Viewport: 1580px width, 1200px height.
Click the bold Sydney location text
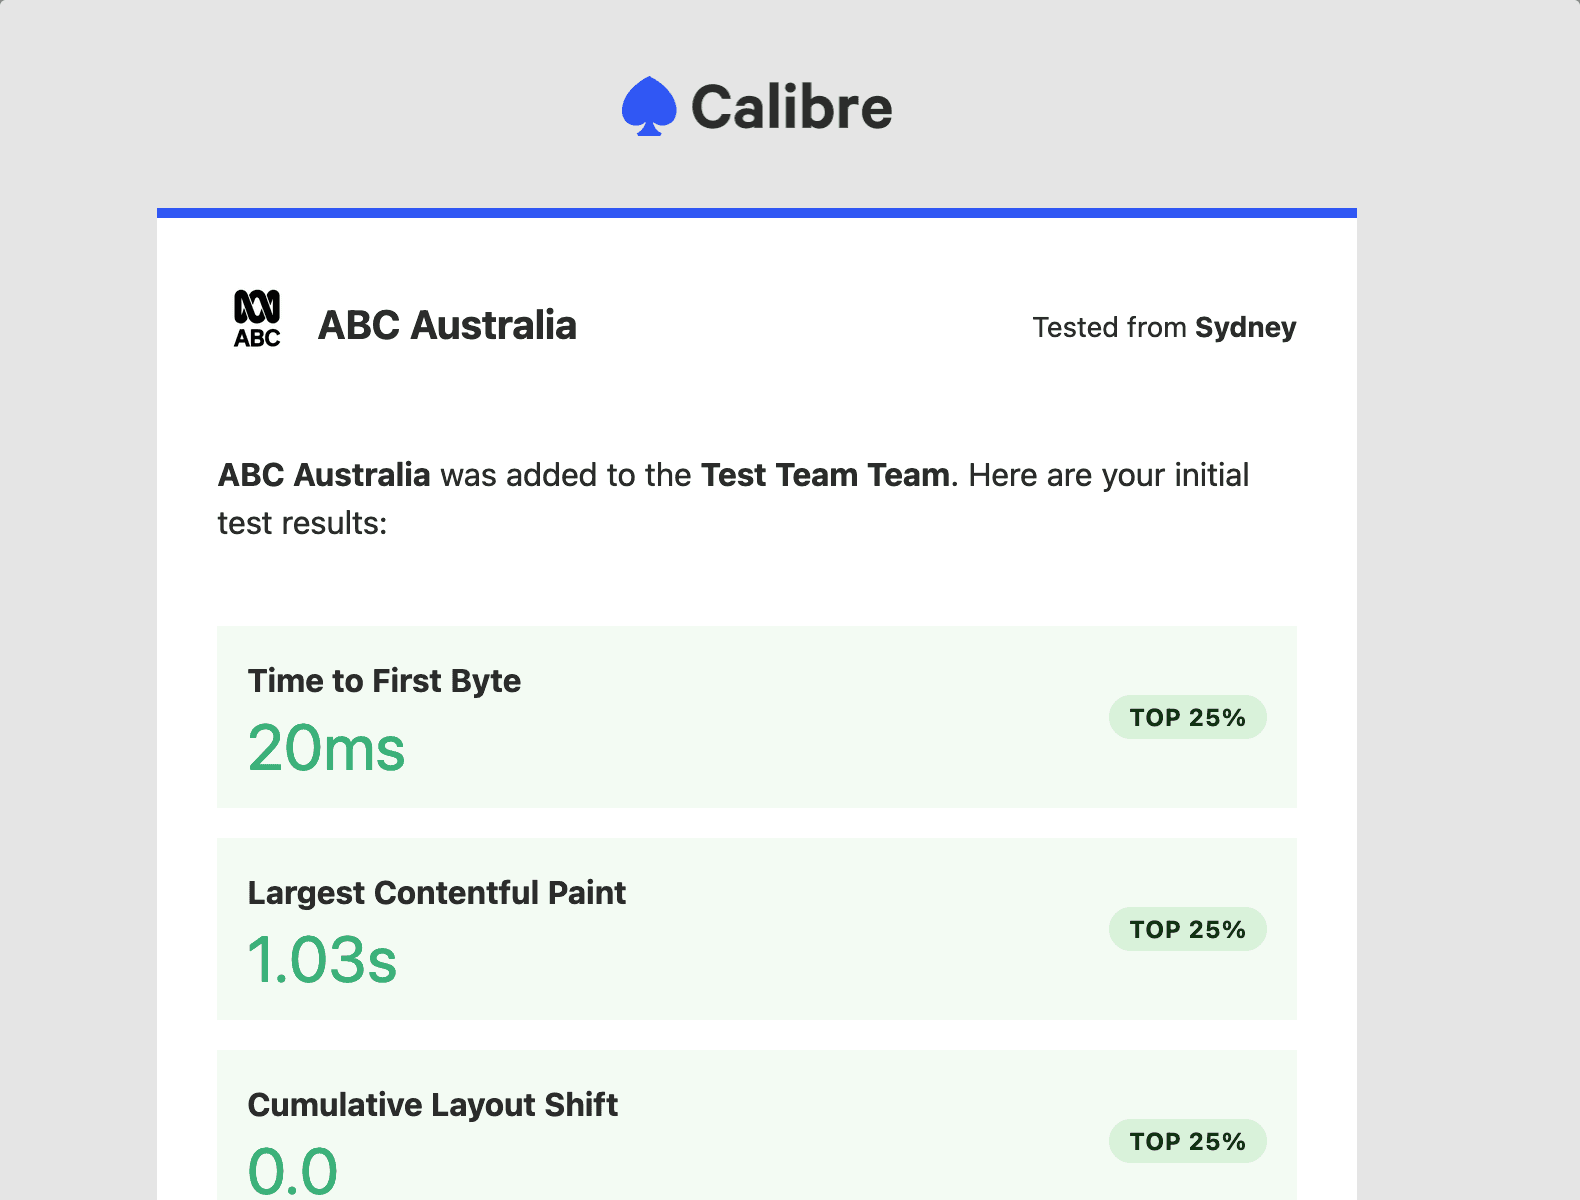1245,328
